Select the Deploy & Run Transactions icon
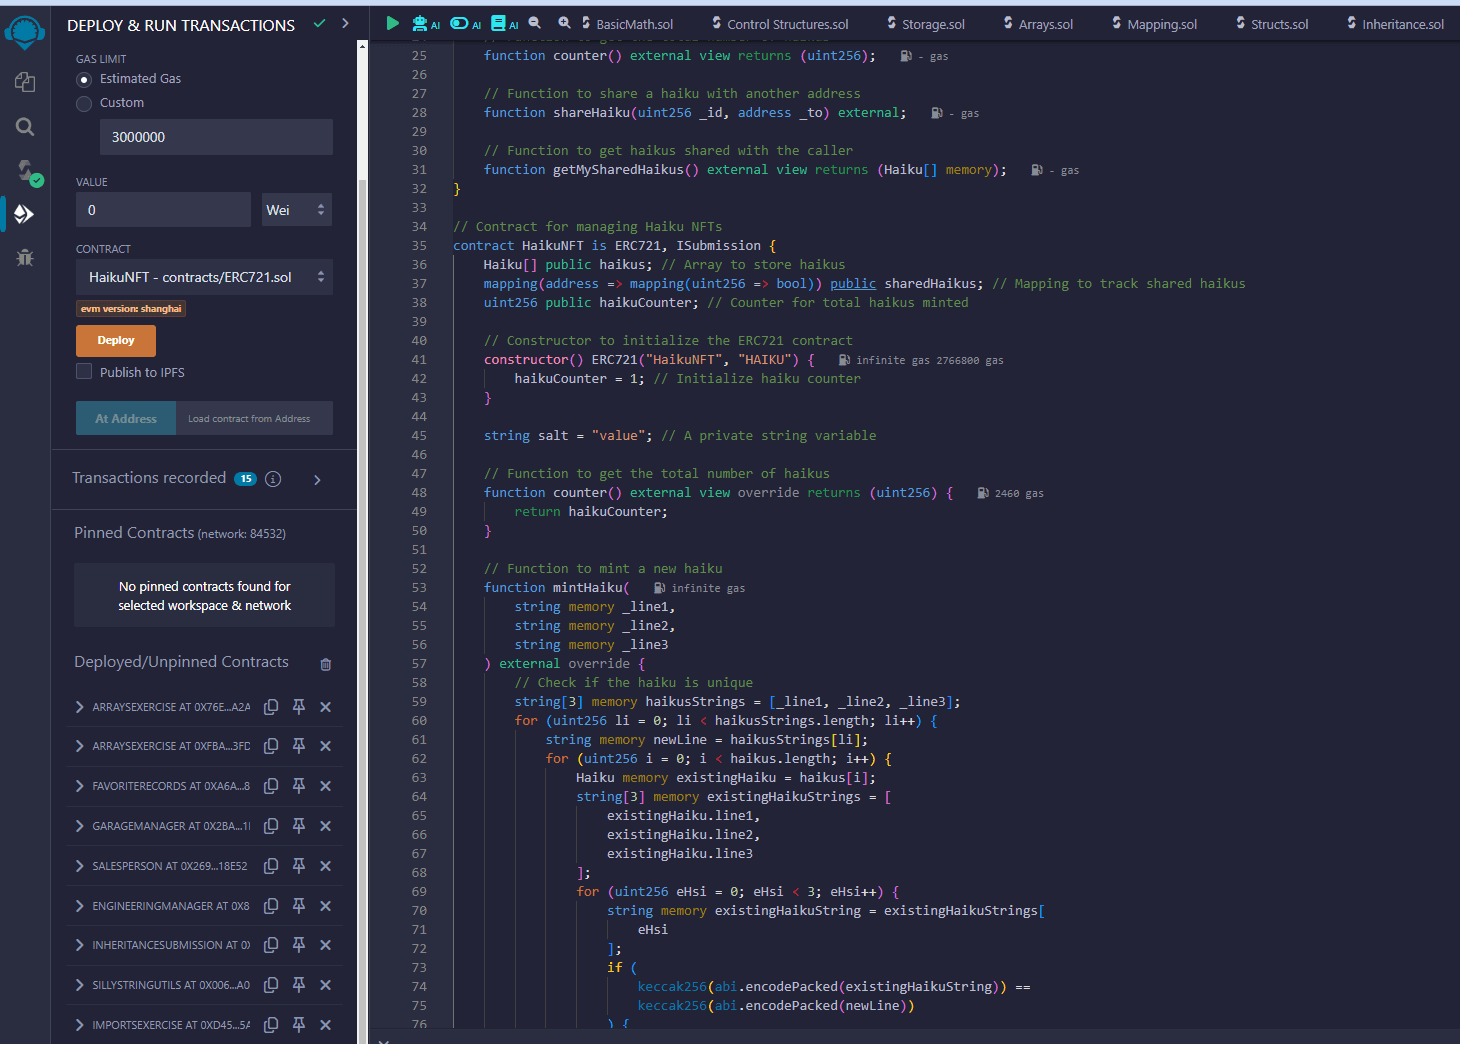Viewport: 1460px width, 1044px height. 25,214
